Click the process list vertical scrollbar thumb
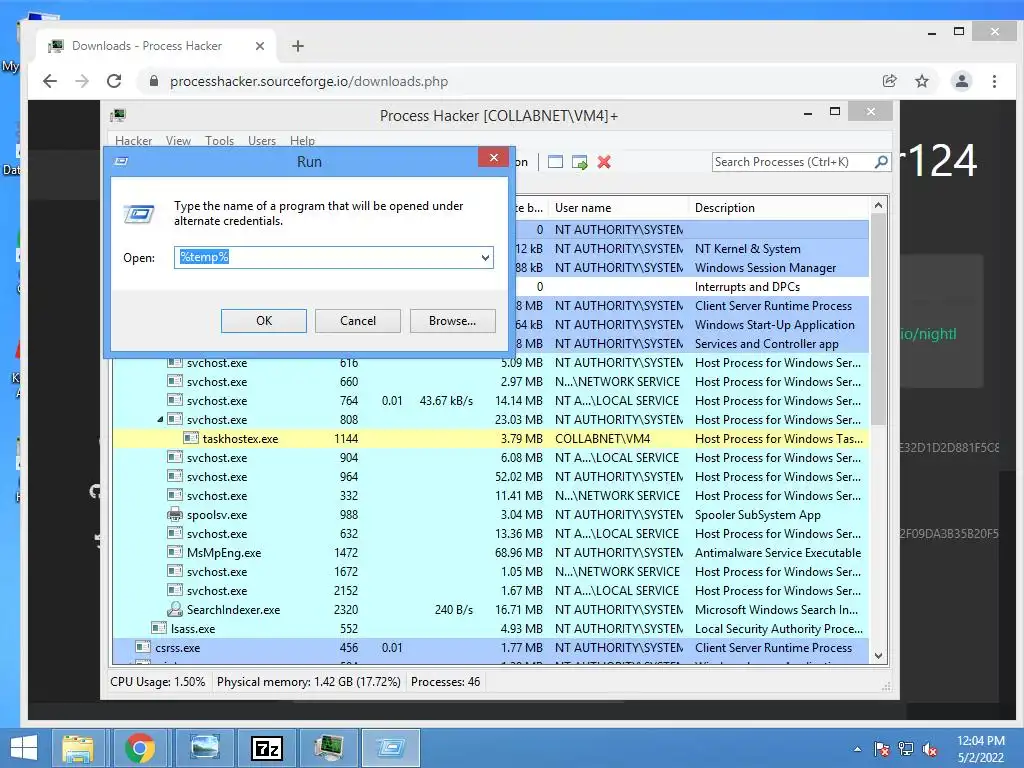1024x768 pixels. [878, 320]
